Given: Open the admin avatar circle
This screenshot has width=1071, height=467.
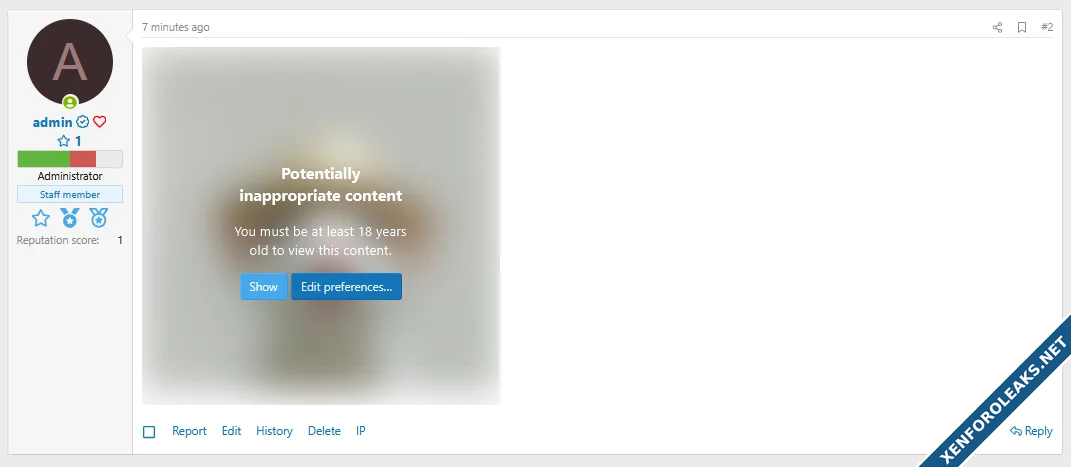Looking at the screenshot, I should (x=70, y=62).
